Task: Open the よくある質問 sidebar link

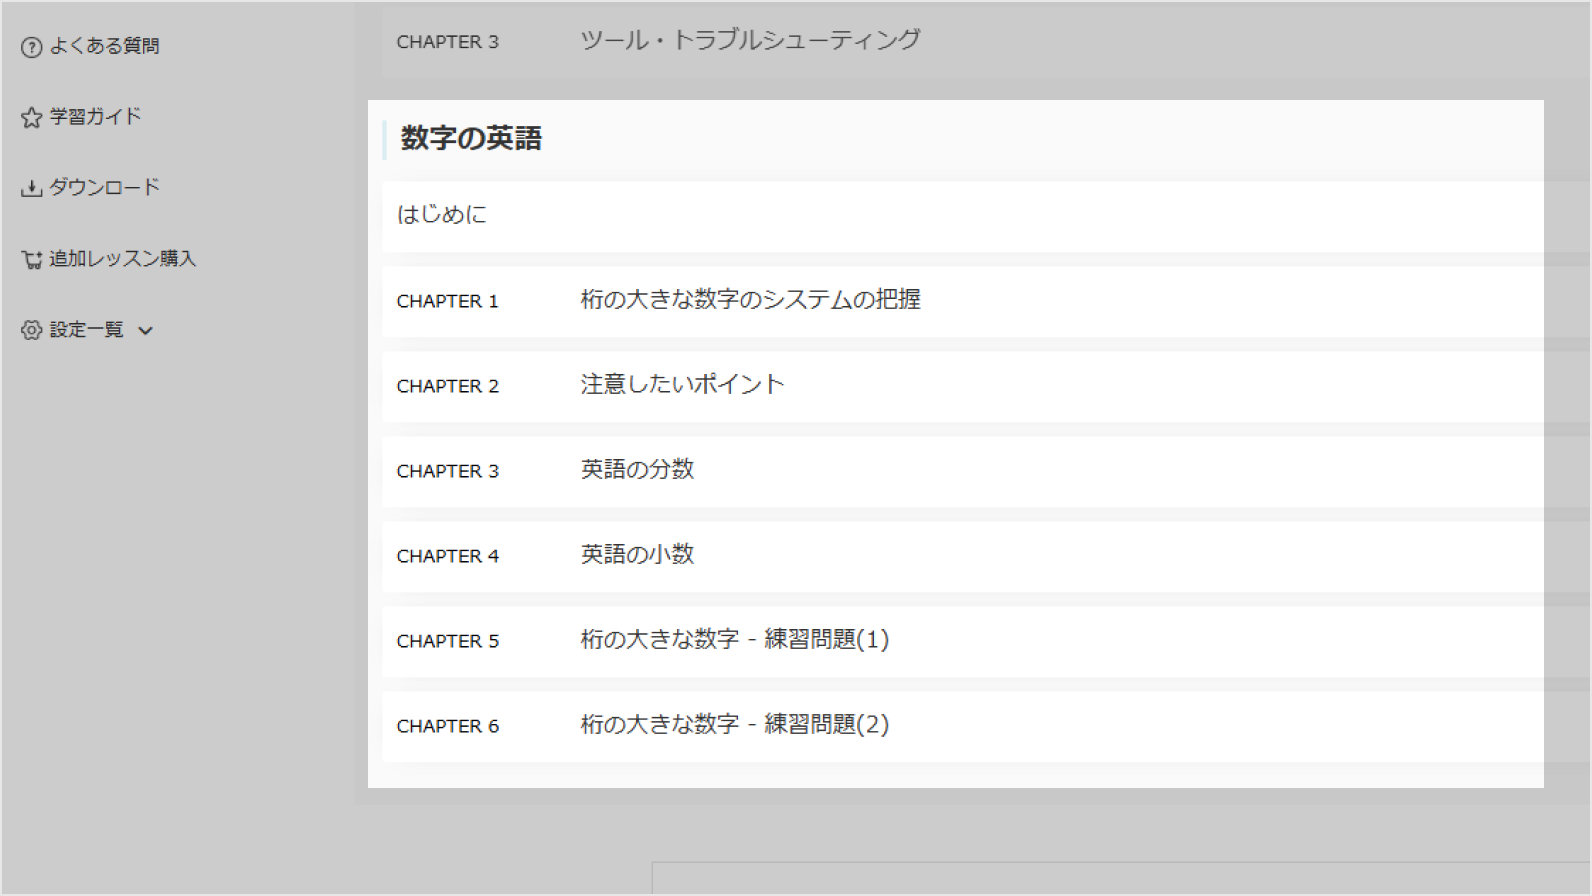Action: pyautogui.click(x=104, y=46)
